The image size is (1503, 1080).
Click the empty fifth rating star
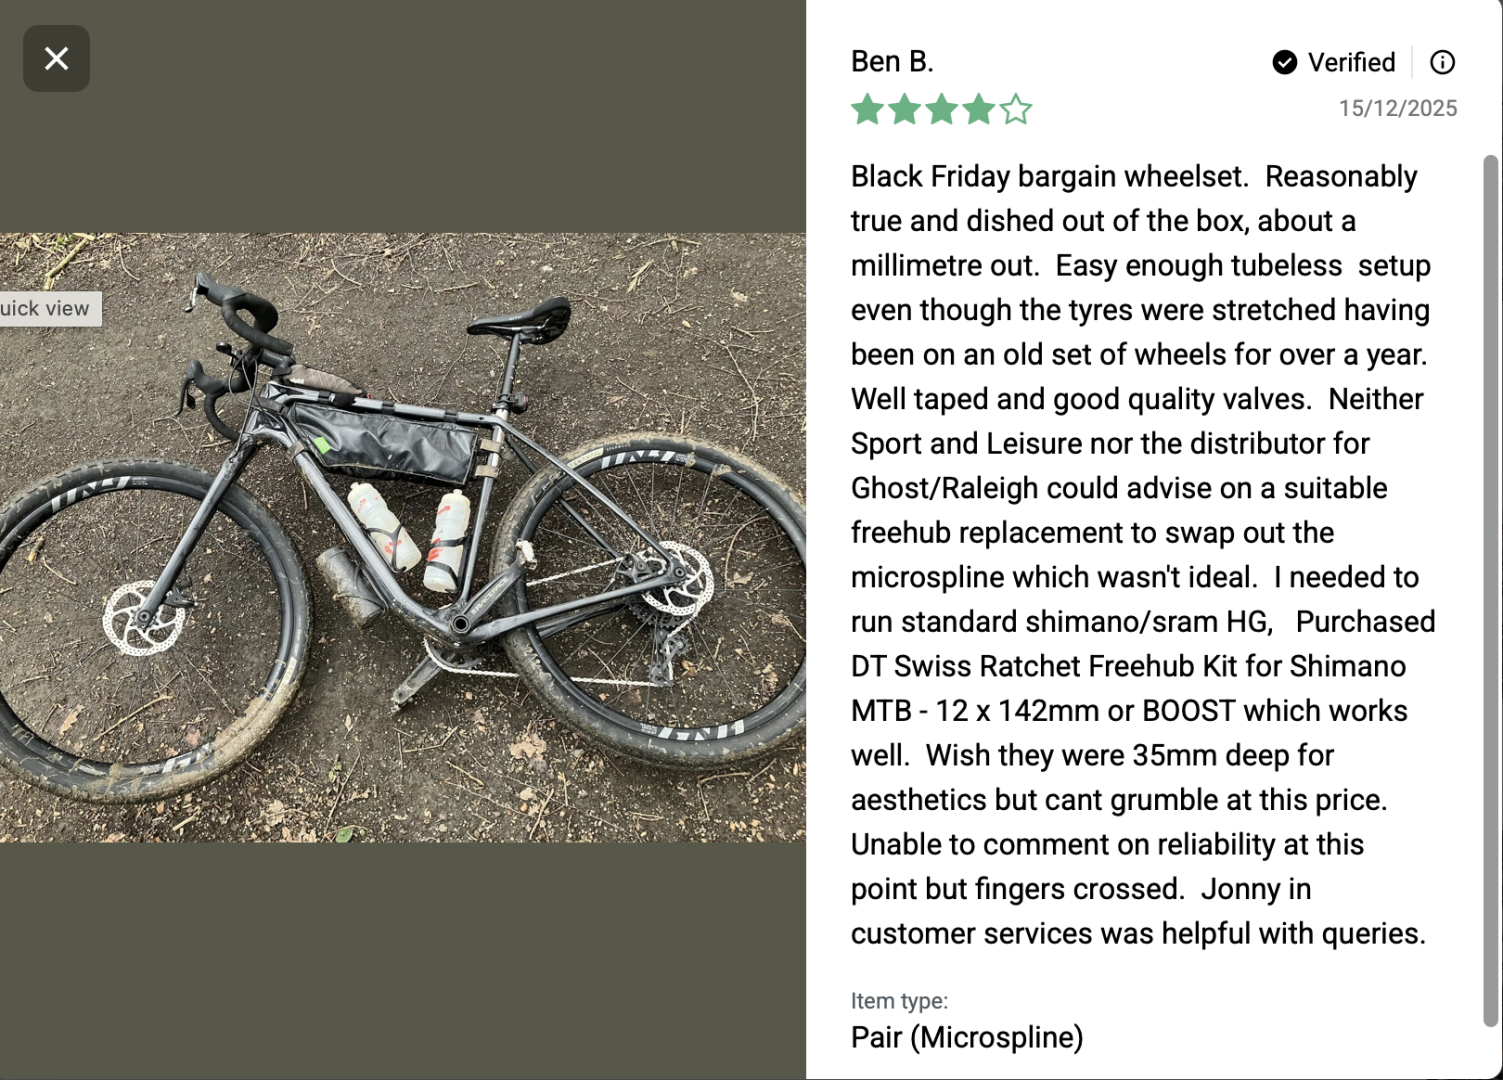[x=1016, y=109]
